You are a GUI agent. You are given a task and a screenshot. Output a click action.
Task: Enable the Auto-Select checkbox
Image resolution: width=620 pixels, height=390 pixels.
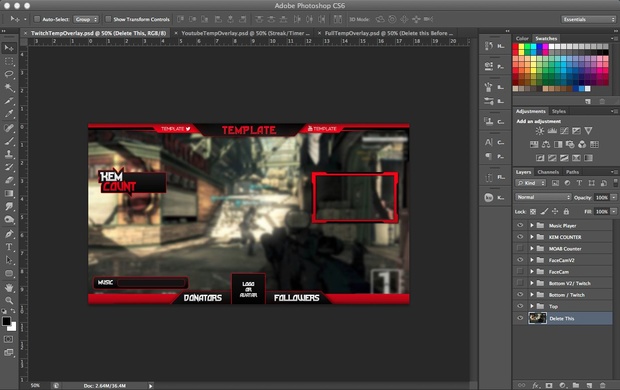click(x=37, y=19)
